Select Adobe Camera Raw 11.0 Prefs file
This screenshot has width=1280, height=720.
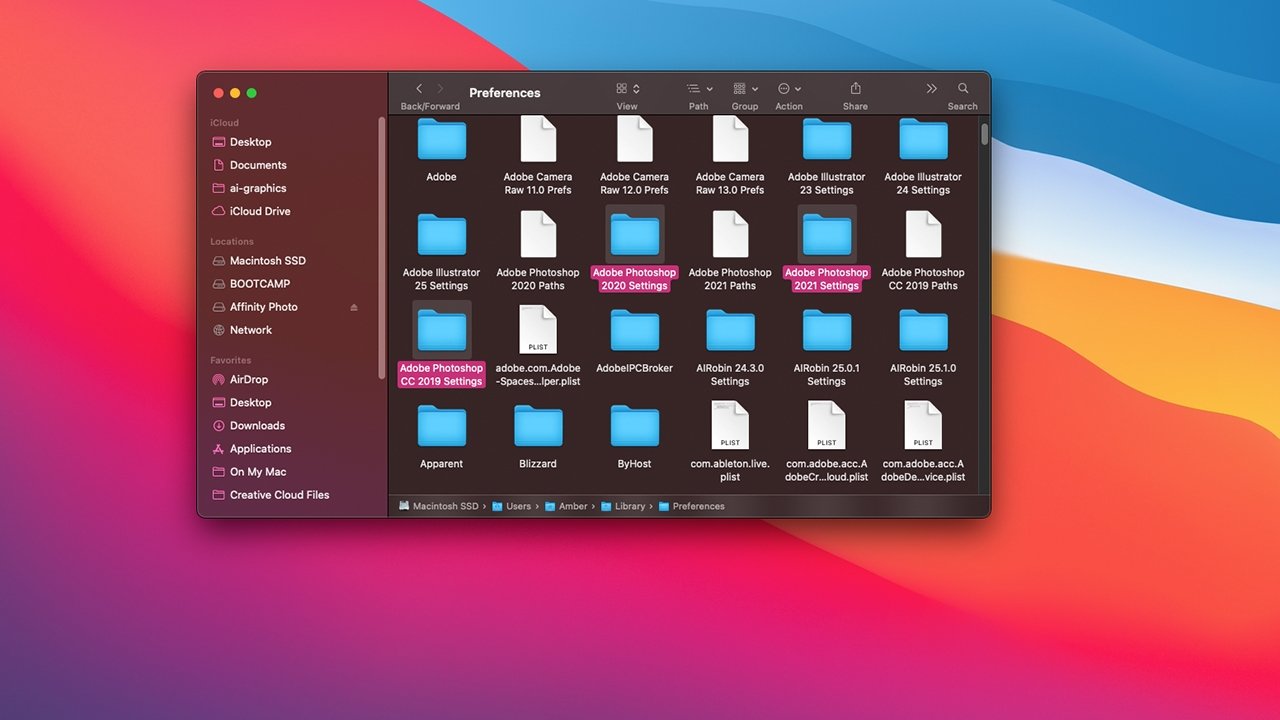pos(538,140)
